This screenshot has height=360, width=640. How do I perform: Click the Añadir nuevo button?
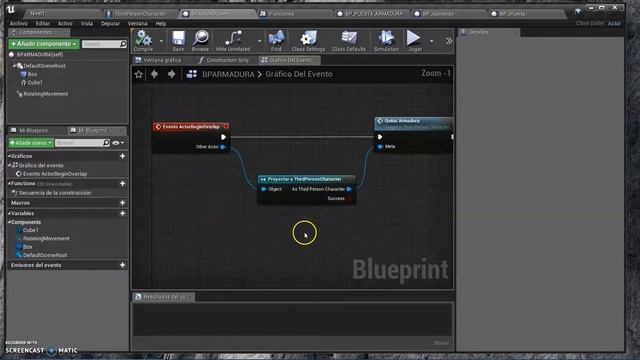[31, 143]
